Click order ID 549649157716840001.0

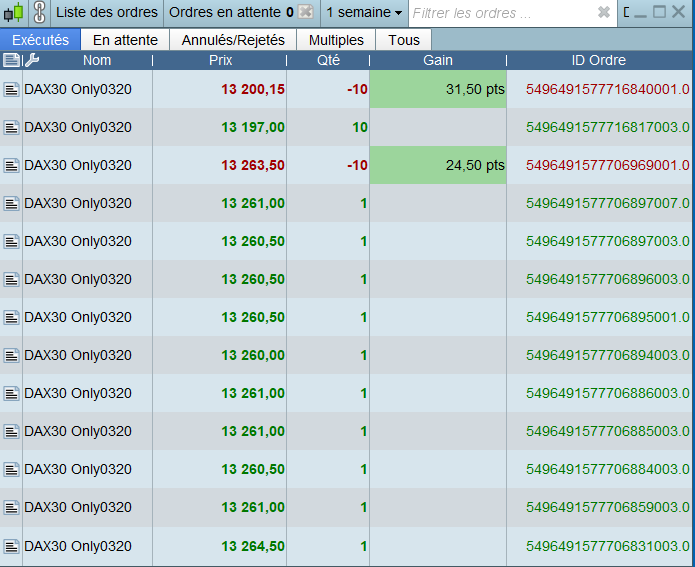608,90
